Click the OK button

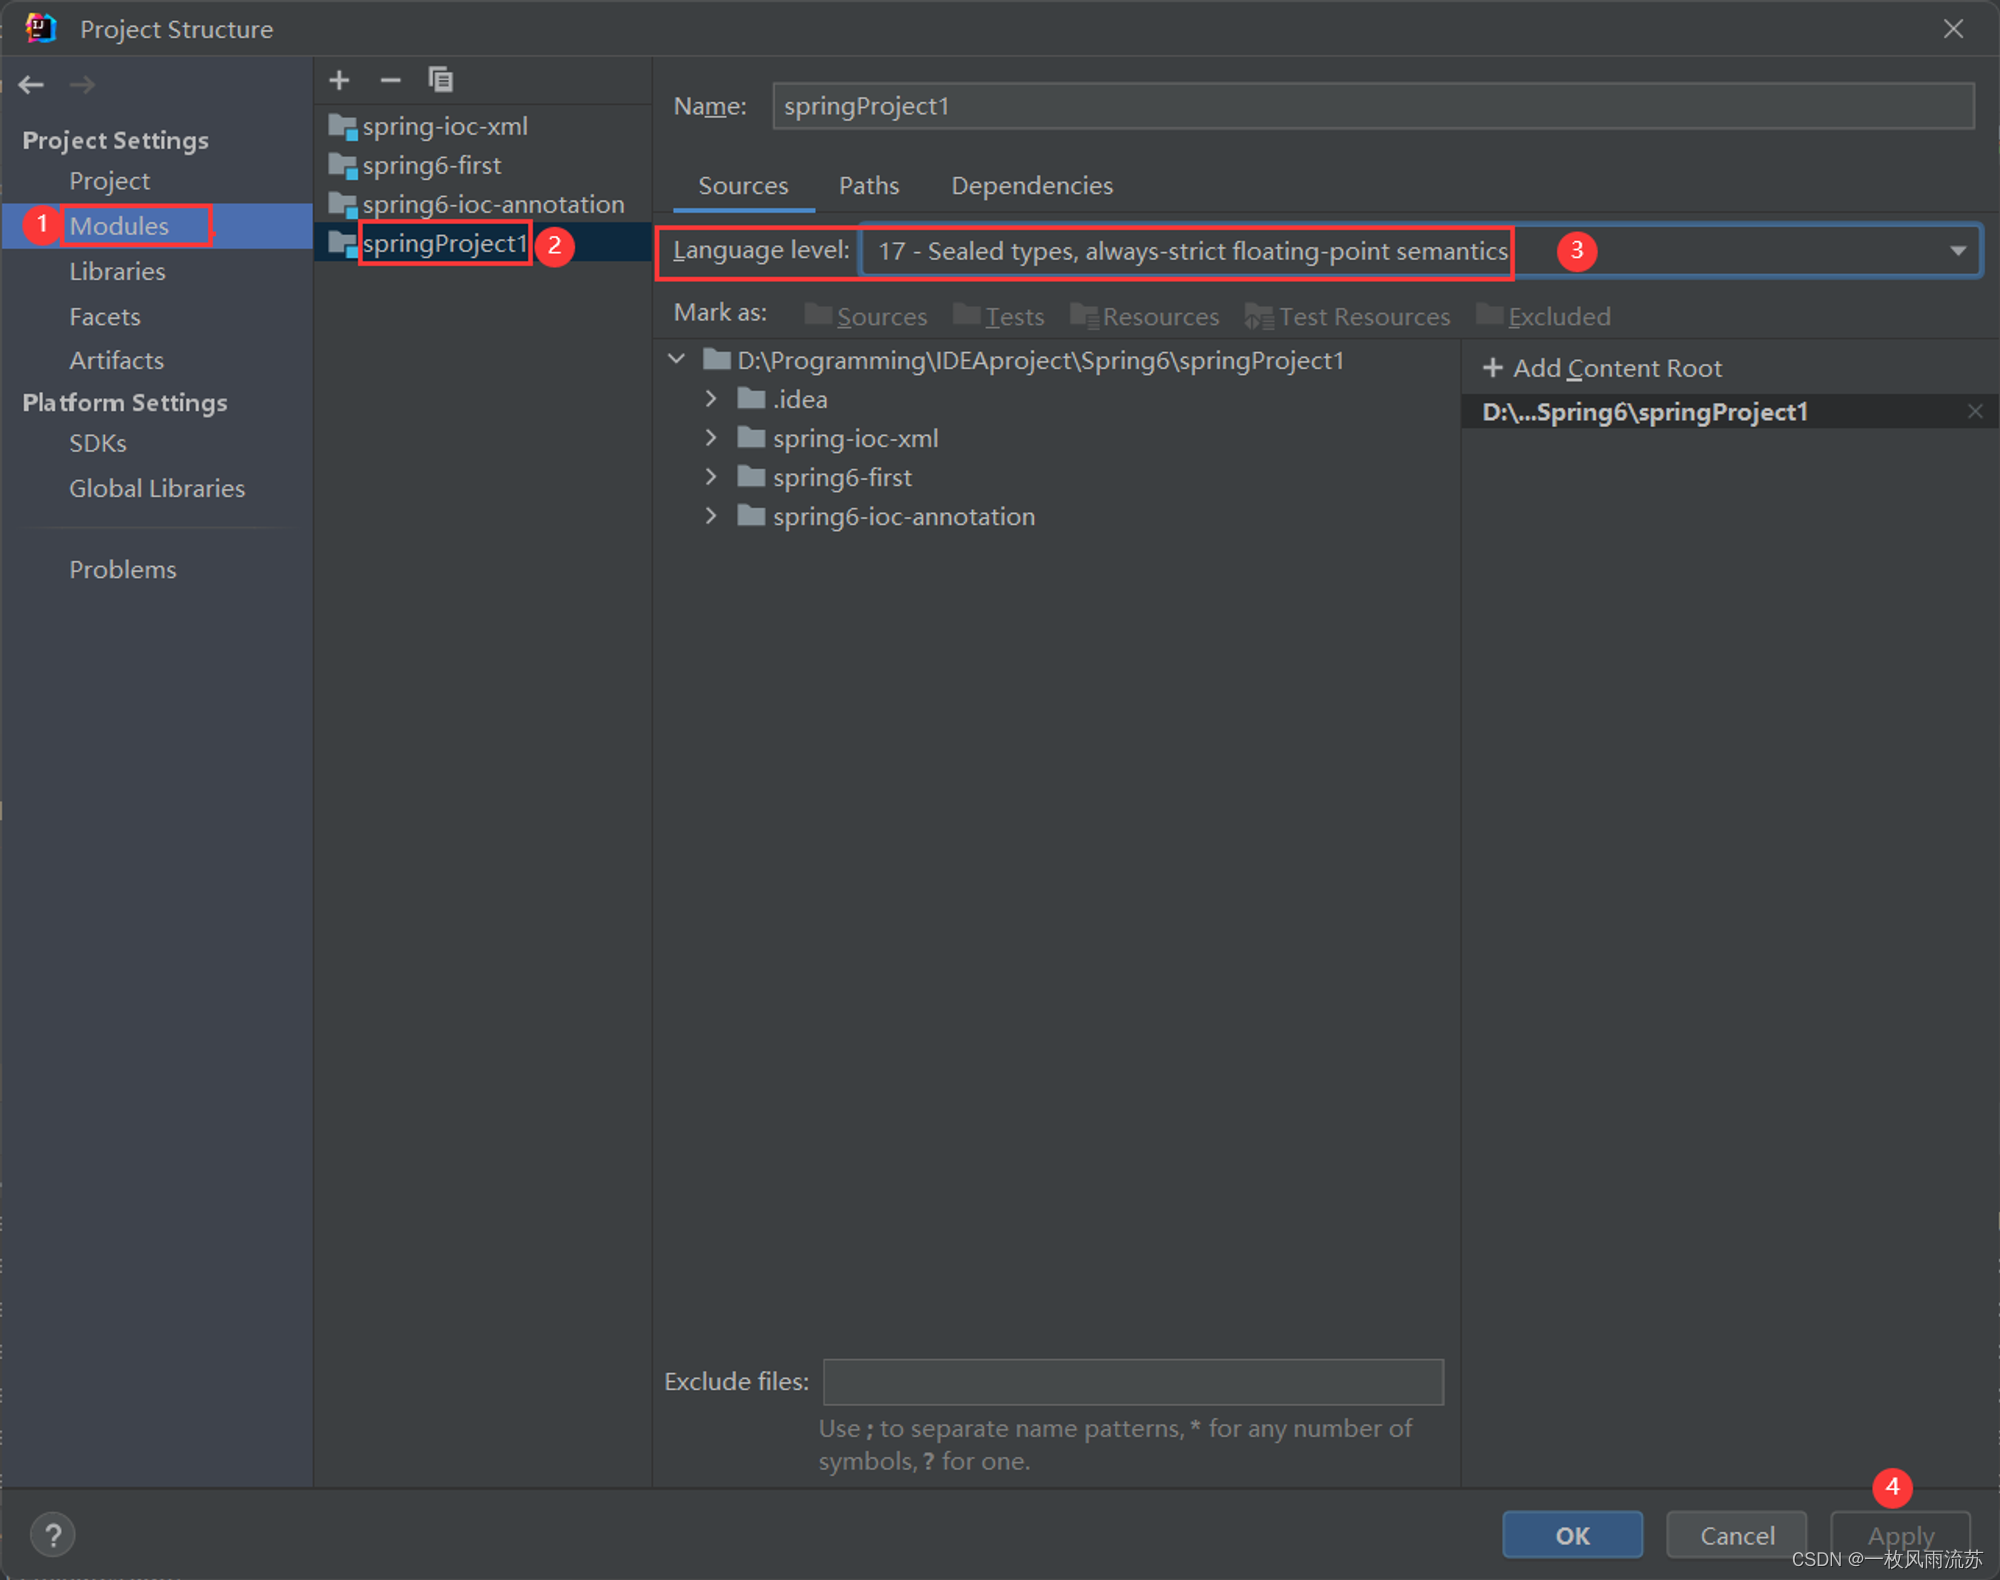coord(1571,1535)
